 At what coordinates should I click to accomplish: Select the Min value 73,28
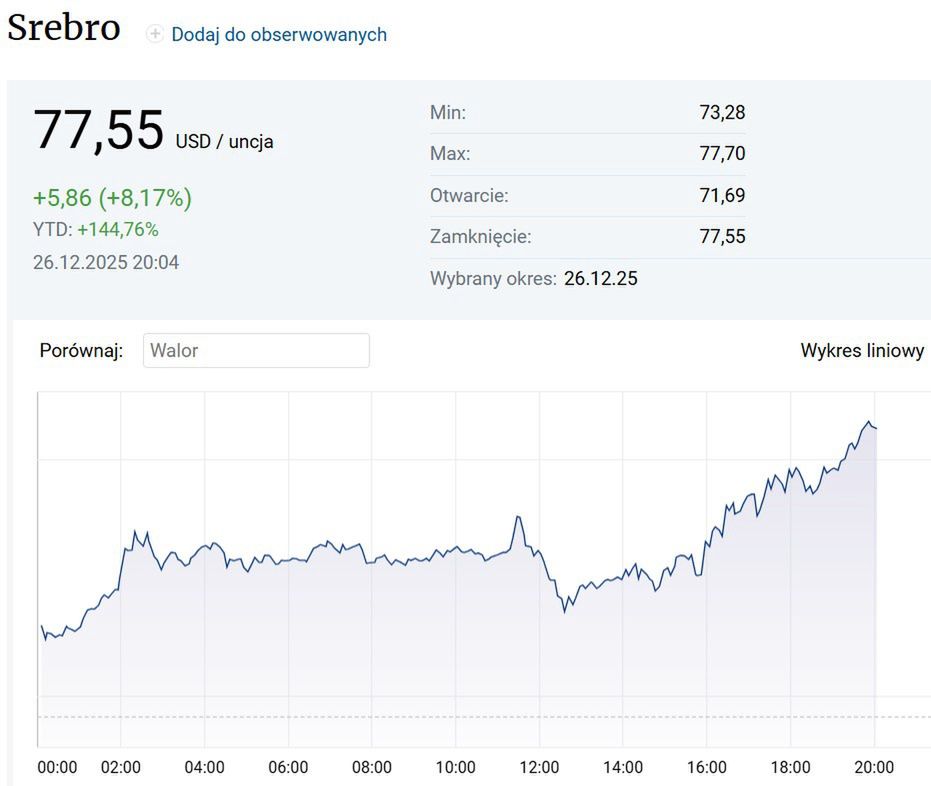(722, 113)
